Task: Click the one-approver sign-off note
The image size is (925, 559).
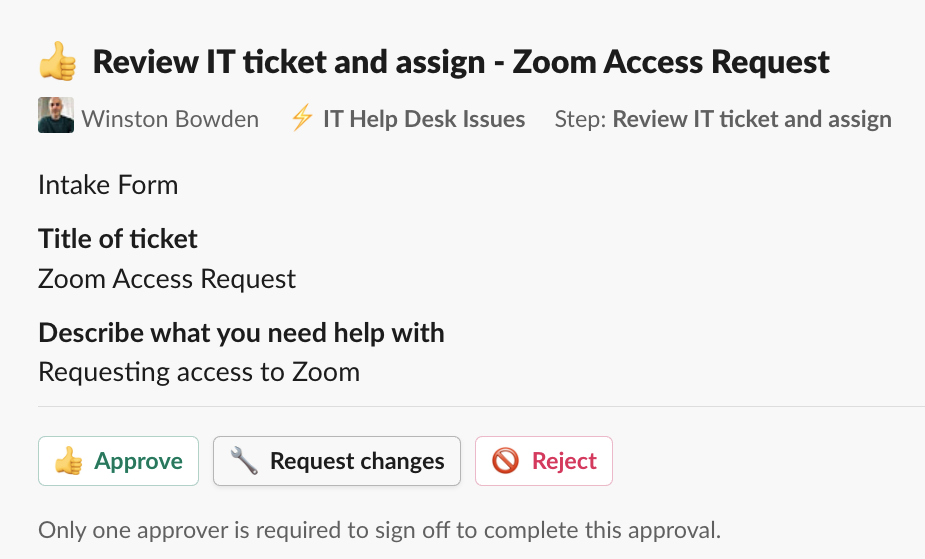Action: pos(379,529)
